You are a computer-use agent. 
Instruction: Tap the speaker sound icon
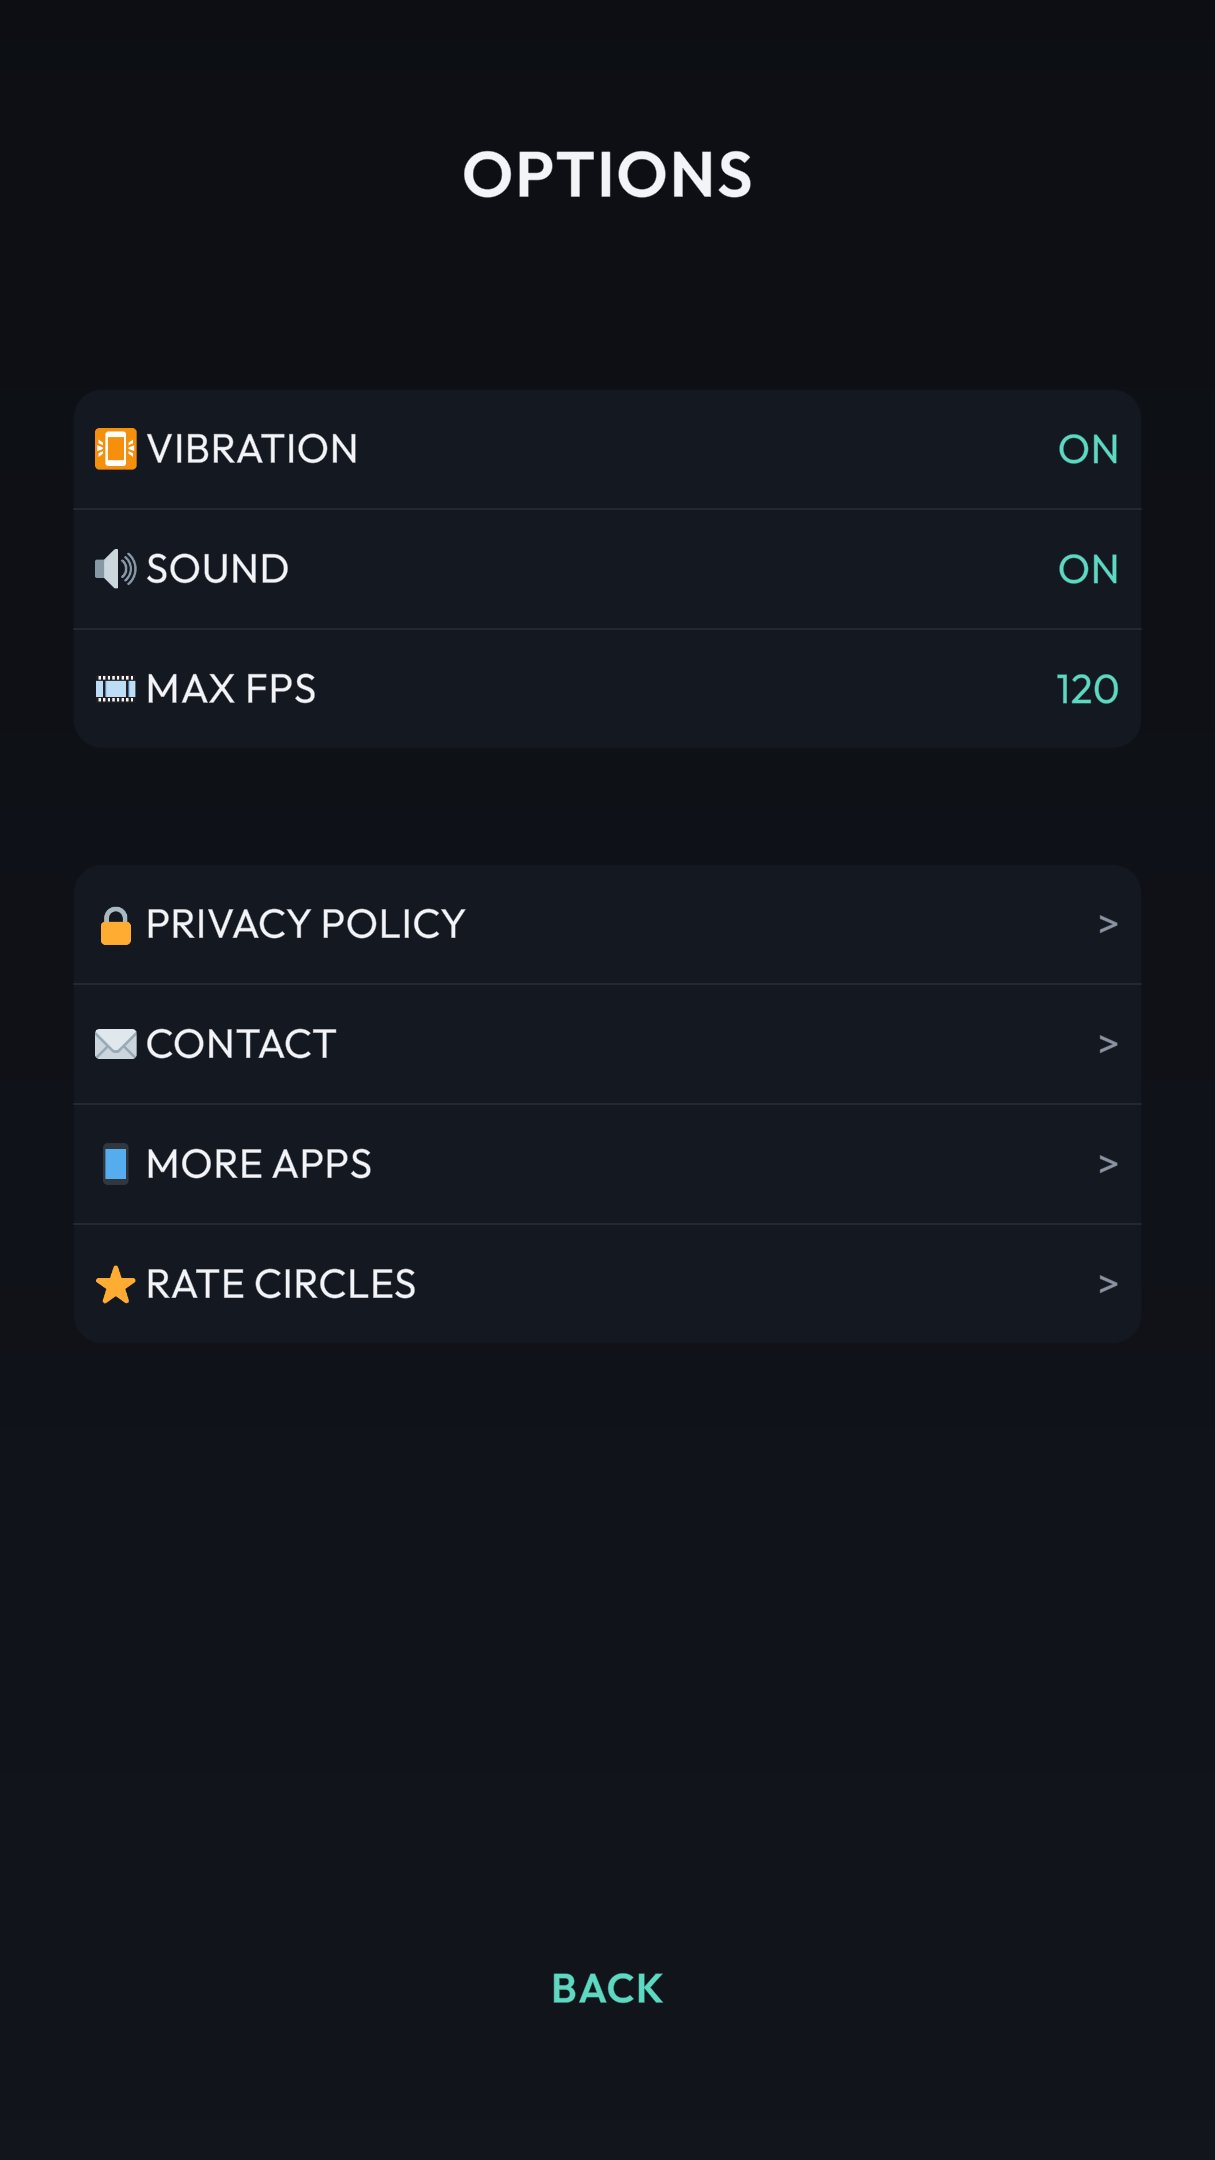[x=115, y=569]
